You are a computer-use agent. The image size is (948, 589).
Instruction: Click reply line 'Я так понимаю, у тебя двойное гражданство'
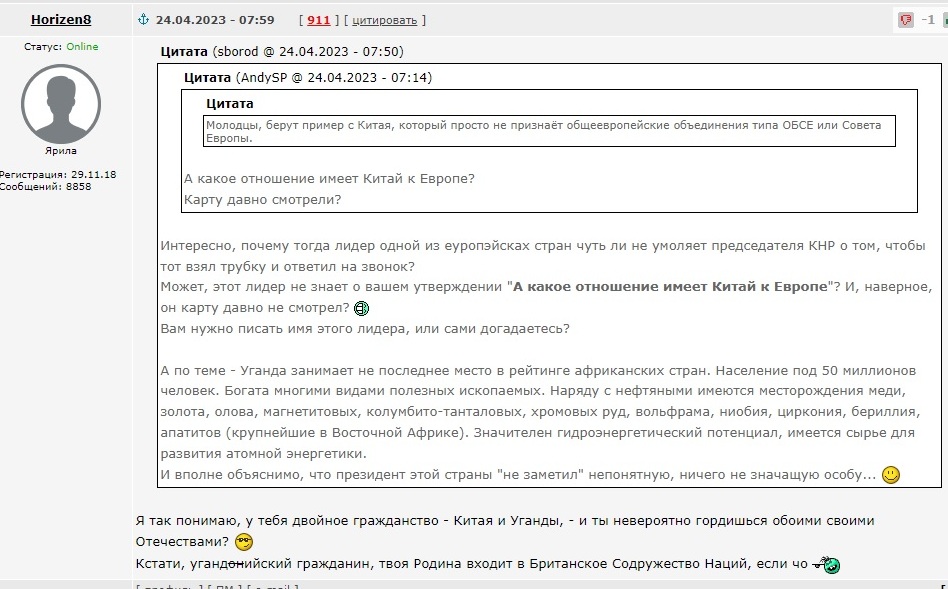pos(505,521)
